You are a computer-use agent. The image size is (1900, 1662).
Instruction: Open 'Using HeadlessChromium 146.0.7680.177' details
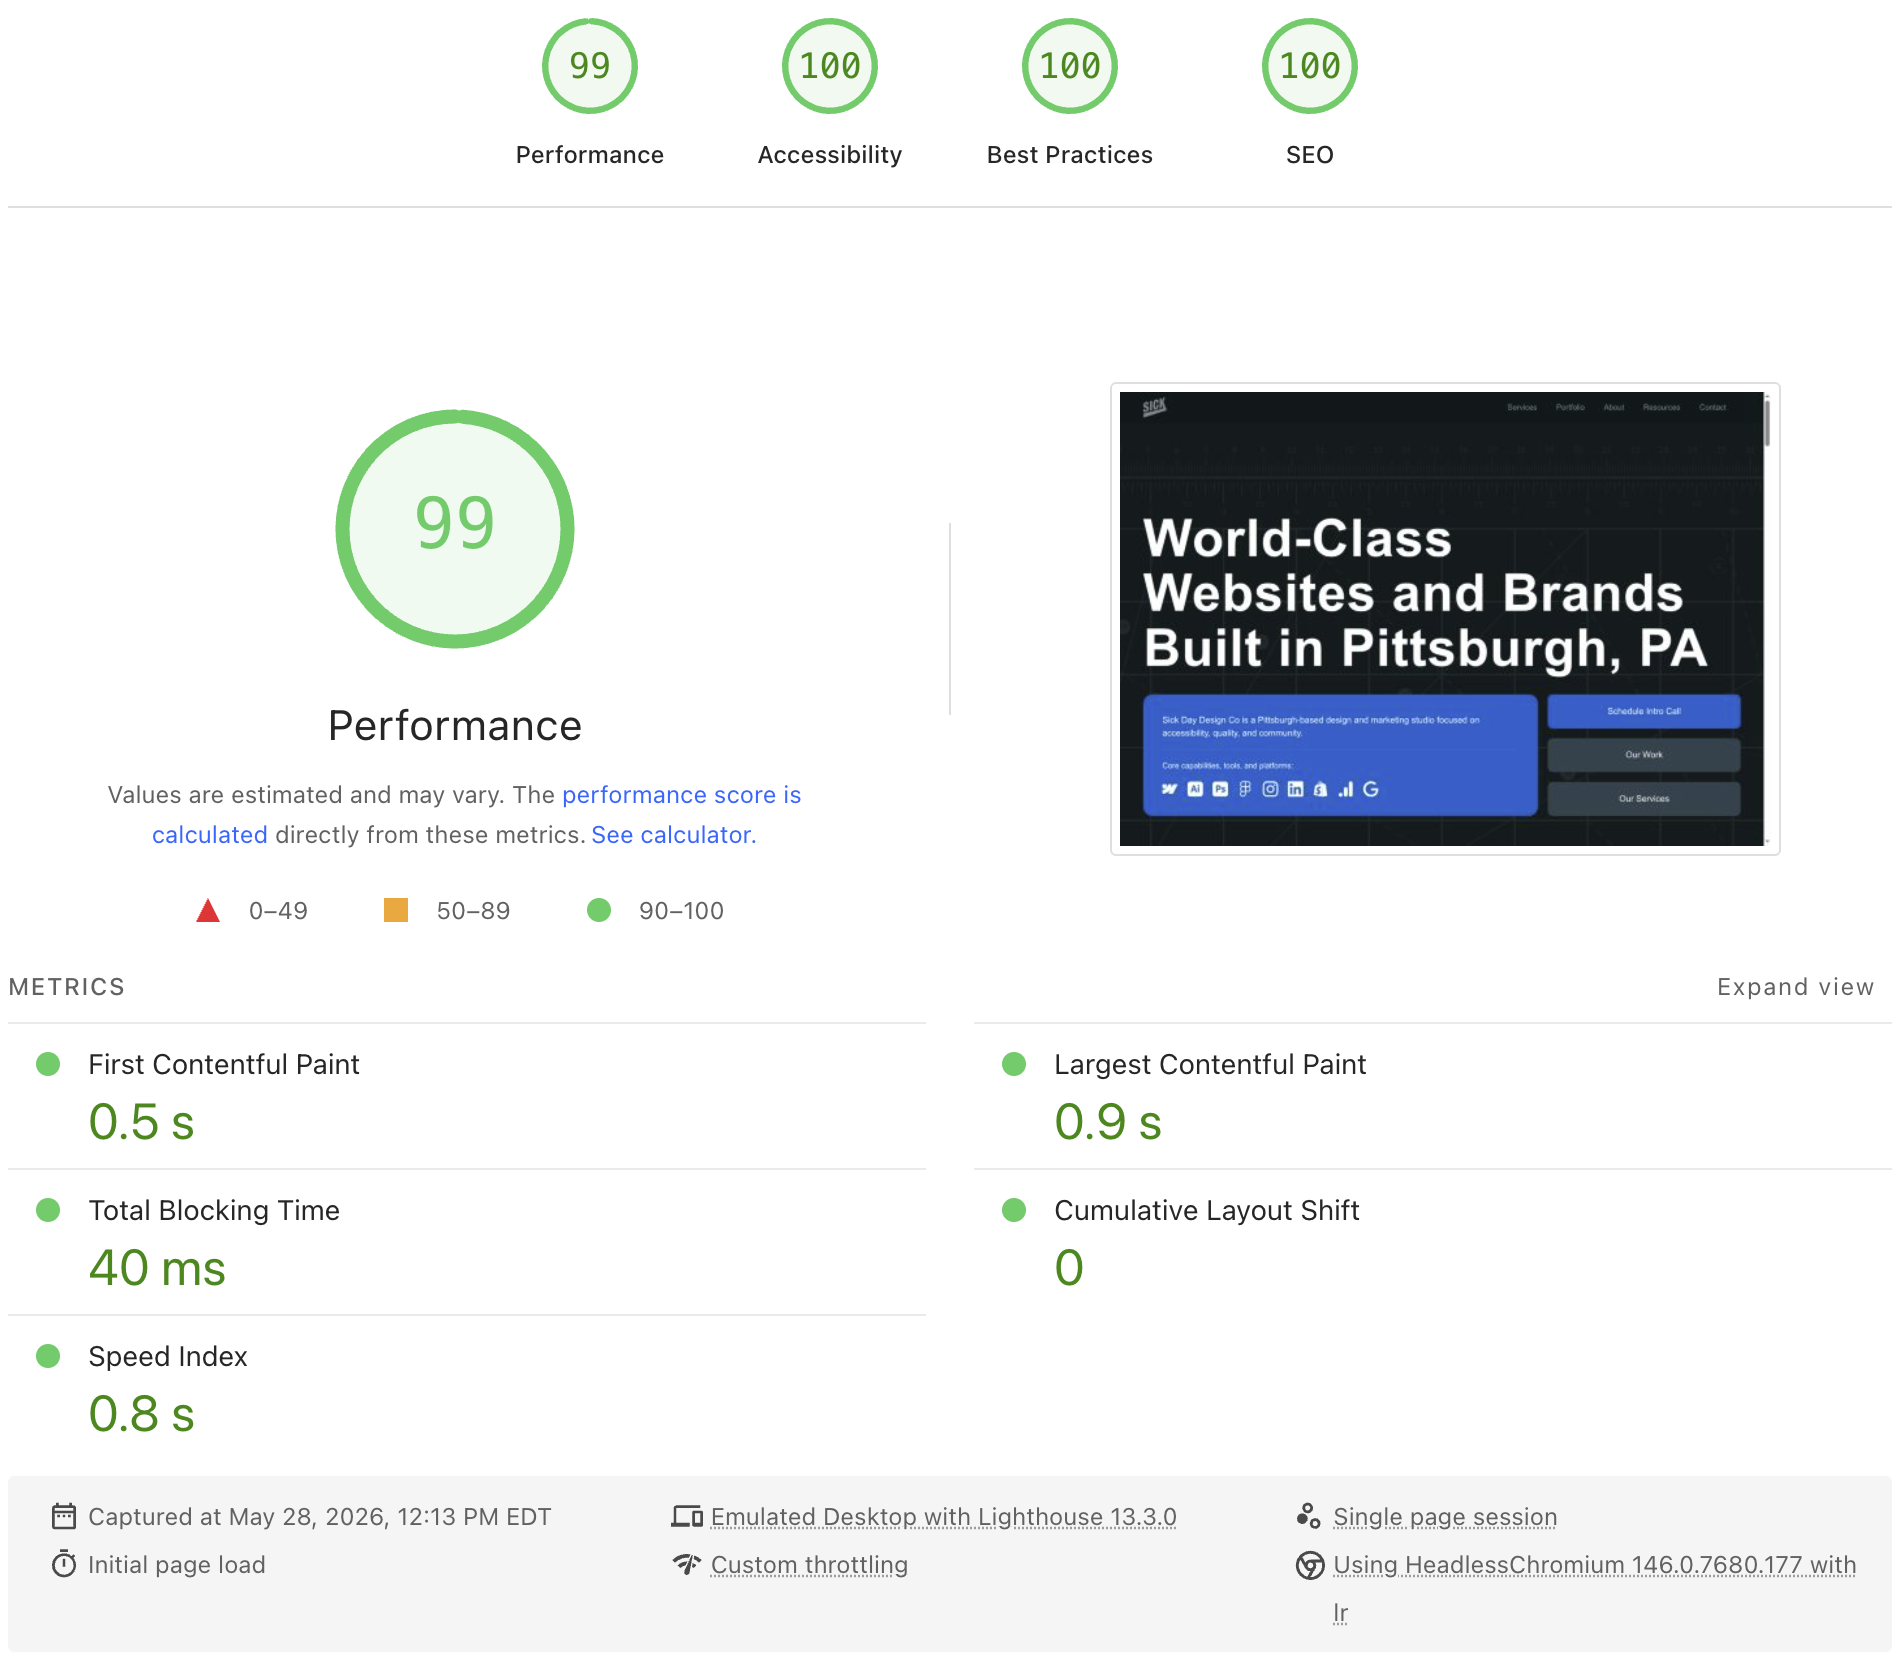(x=1594, y=1565)
